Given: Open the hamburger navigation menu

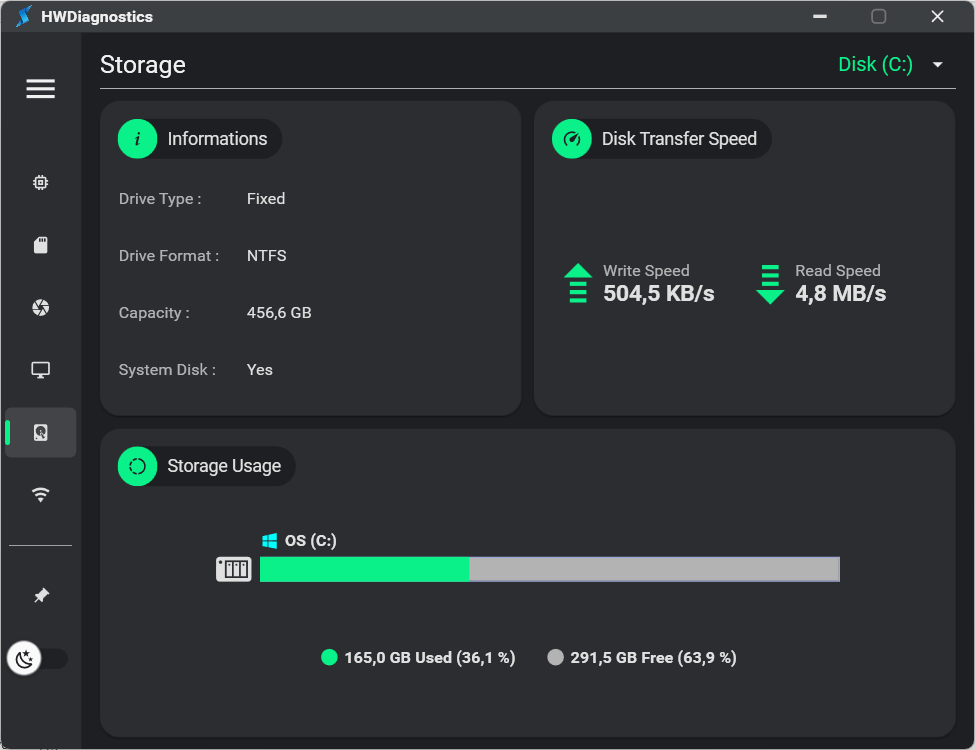Looking at the screenshot, I should 40,89.
